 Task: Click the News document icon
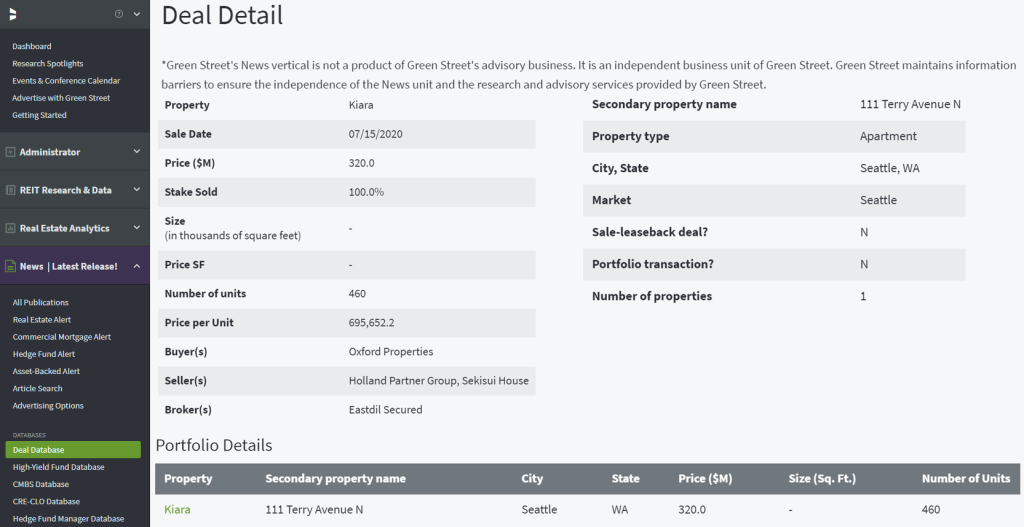[10, 266]
